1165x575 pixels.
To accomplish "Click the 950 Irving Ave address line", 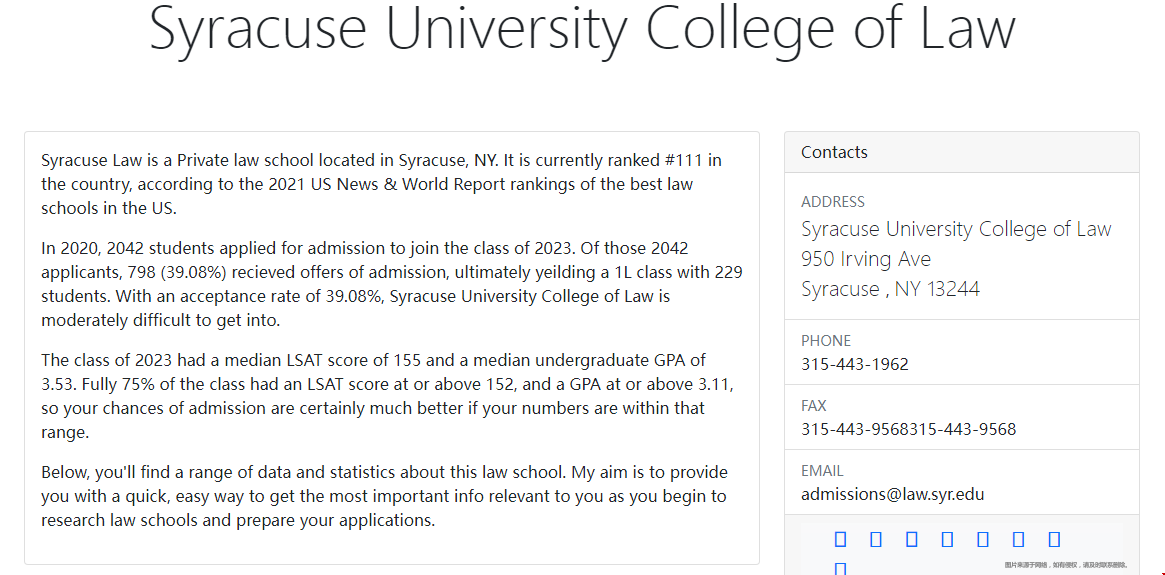I will [866, 259].
